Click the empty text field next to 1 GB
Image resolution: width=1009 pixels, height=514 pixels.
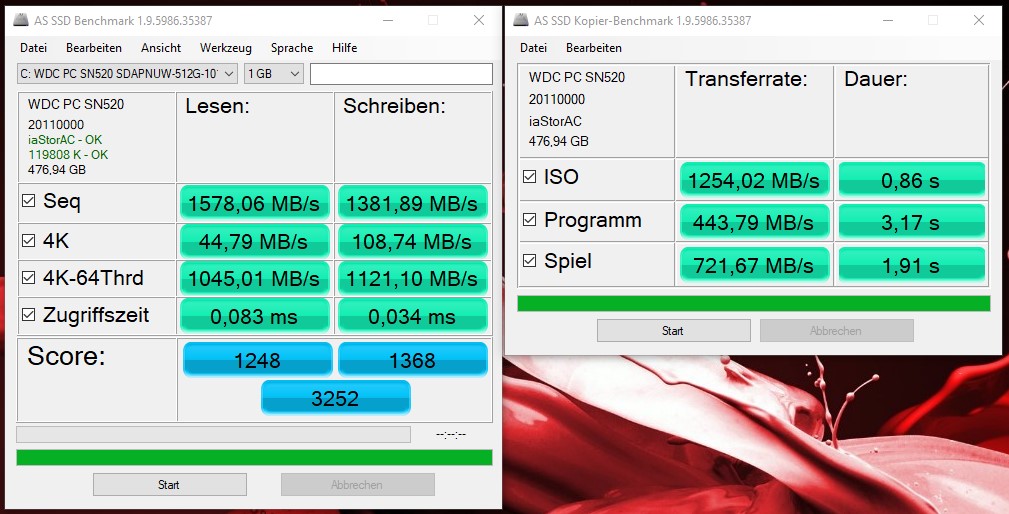coord(402,74)
